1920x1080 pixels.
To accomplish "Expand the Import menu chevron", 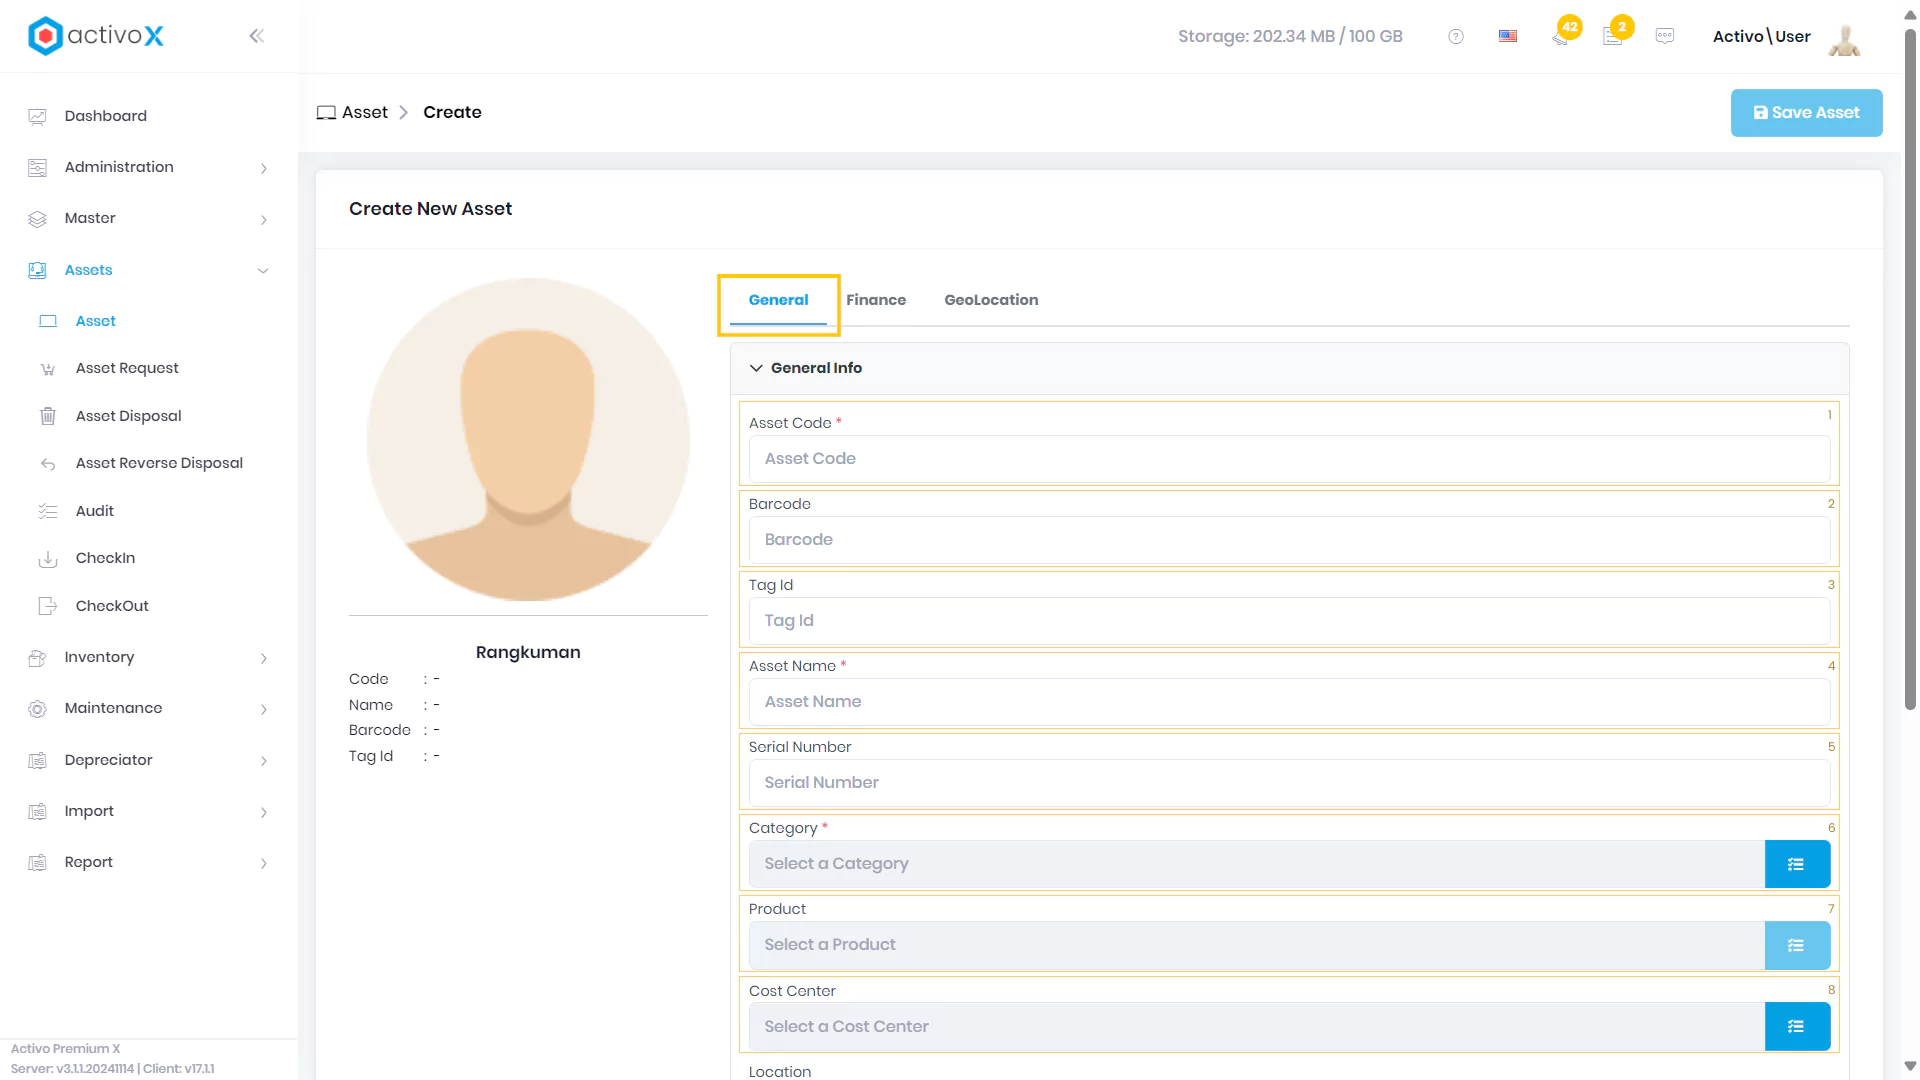I will pyautogui.click(x=263, y=812).
